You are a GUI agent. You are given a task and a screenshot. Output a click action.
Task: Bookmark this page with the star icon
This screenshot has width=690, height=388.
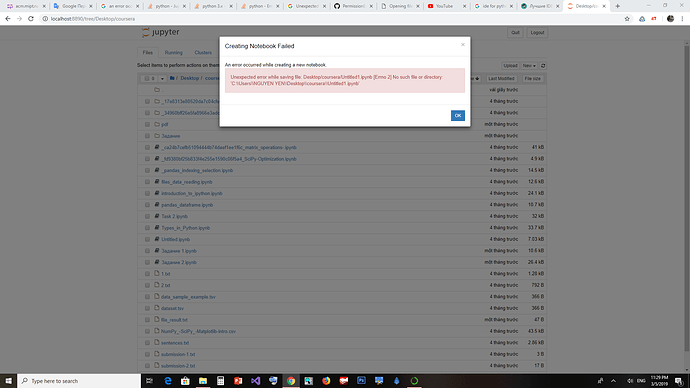point(627,18)
